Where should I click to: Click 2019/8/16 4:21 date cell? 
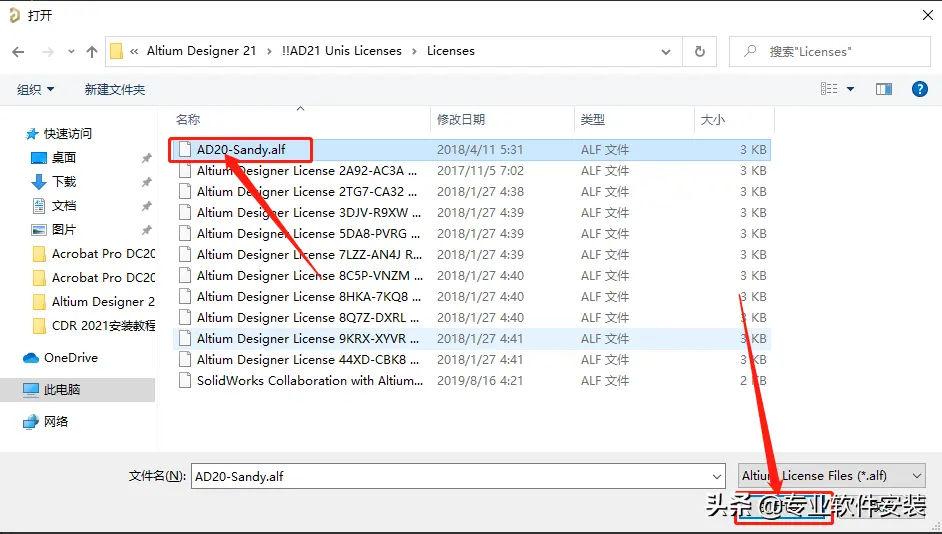click(x=480, y=381)
